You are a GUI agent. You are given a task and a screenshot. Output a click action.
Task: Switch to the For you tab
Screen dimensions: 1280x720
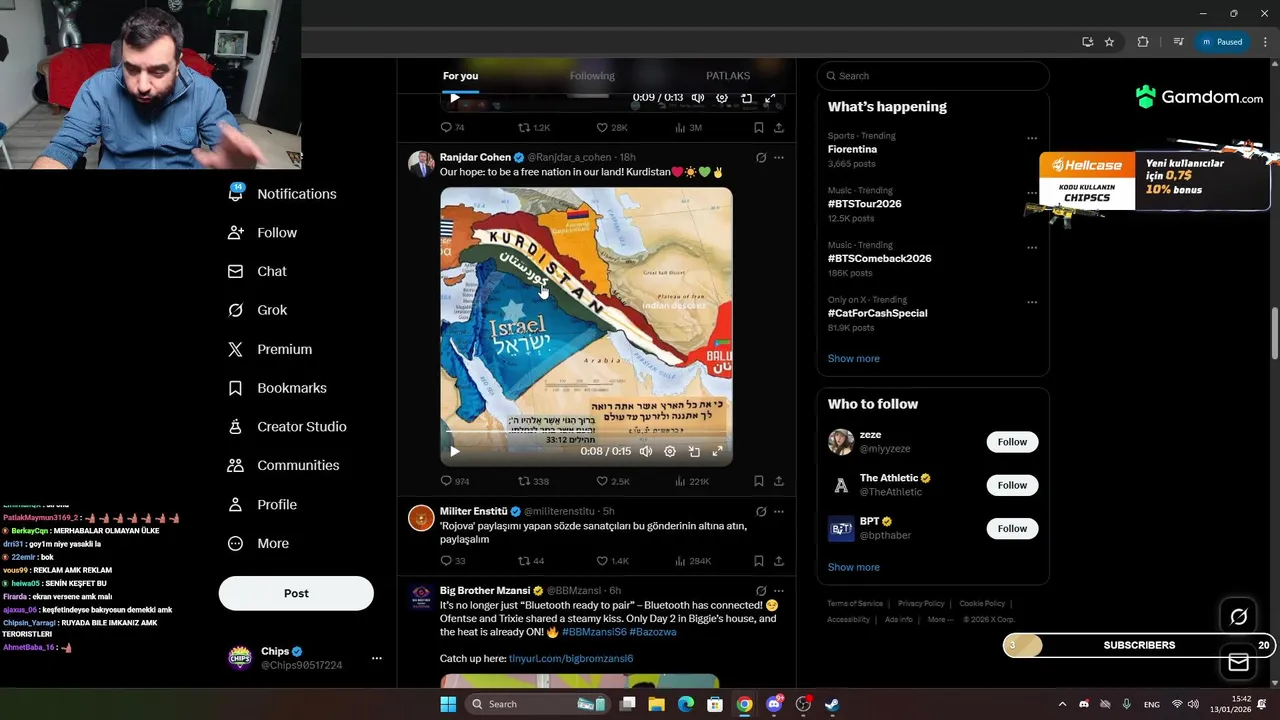(461, 76)
